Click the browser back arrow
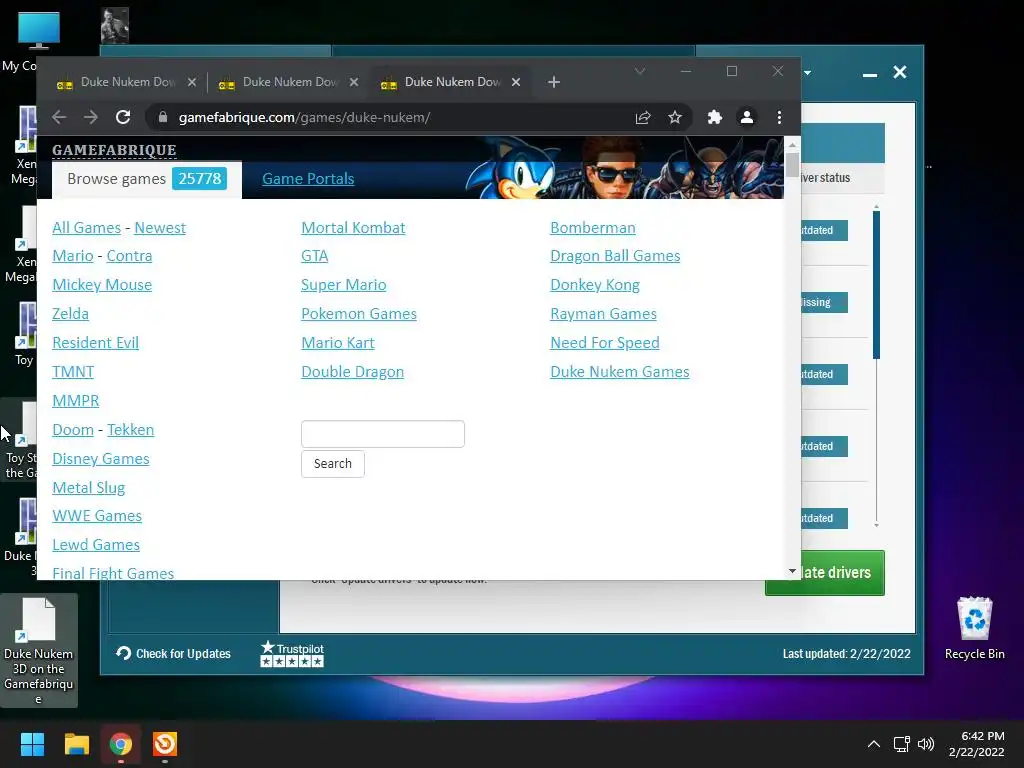Screen dimensions: 1024x768 (59, 117)
